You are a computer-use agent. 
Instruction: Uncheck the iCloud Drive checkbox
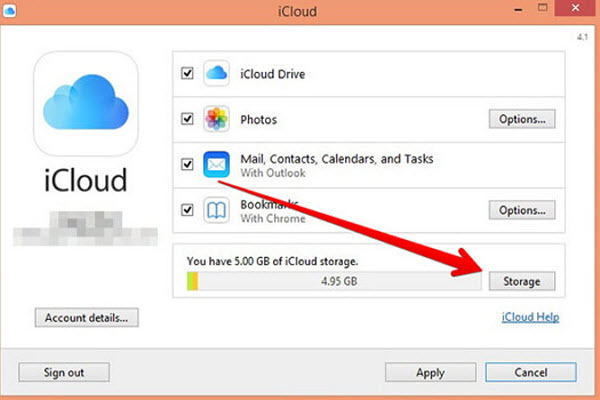click(x=187, y=74)
